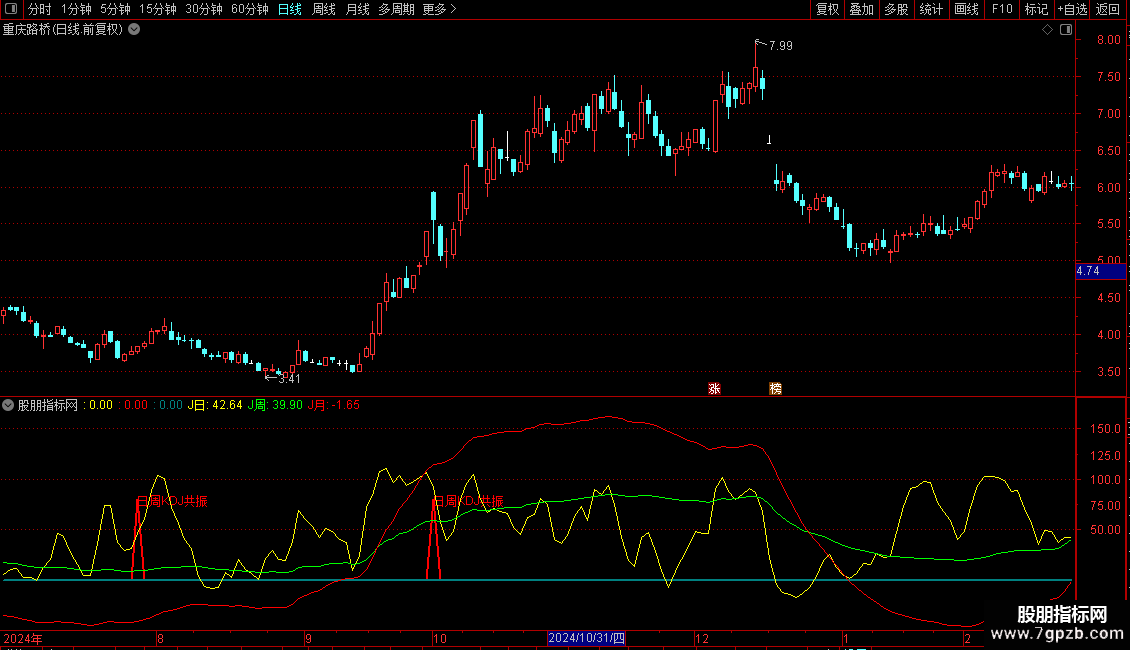Select the 15分钟 period tab
The width and height of the screenshot is (1130, 650).
[158, 9]
